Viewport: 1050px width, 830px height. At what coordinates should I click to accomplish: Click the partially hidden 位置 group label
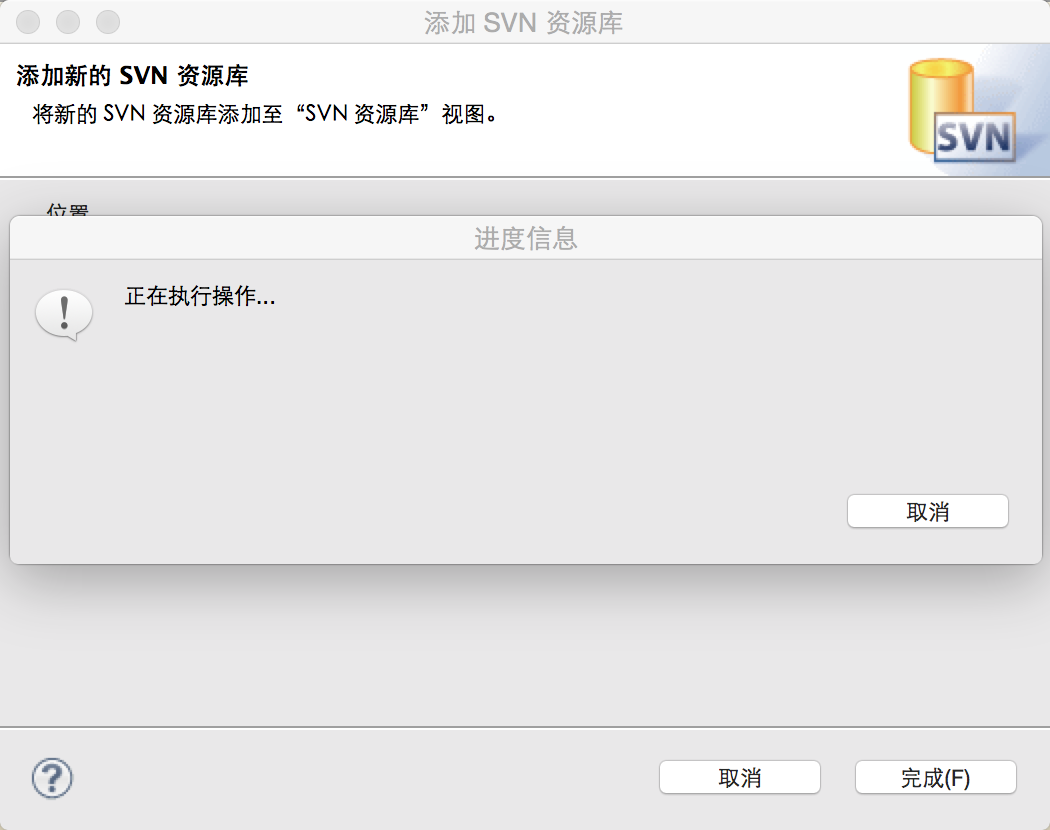coord(68,210)
